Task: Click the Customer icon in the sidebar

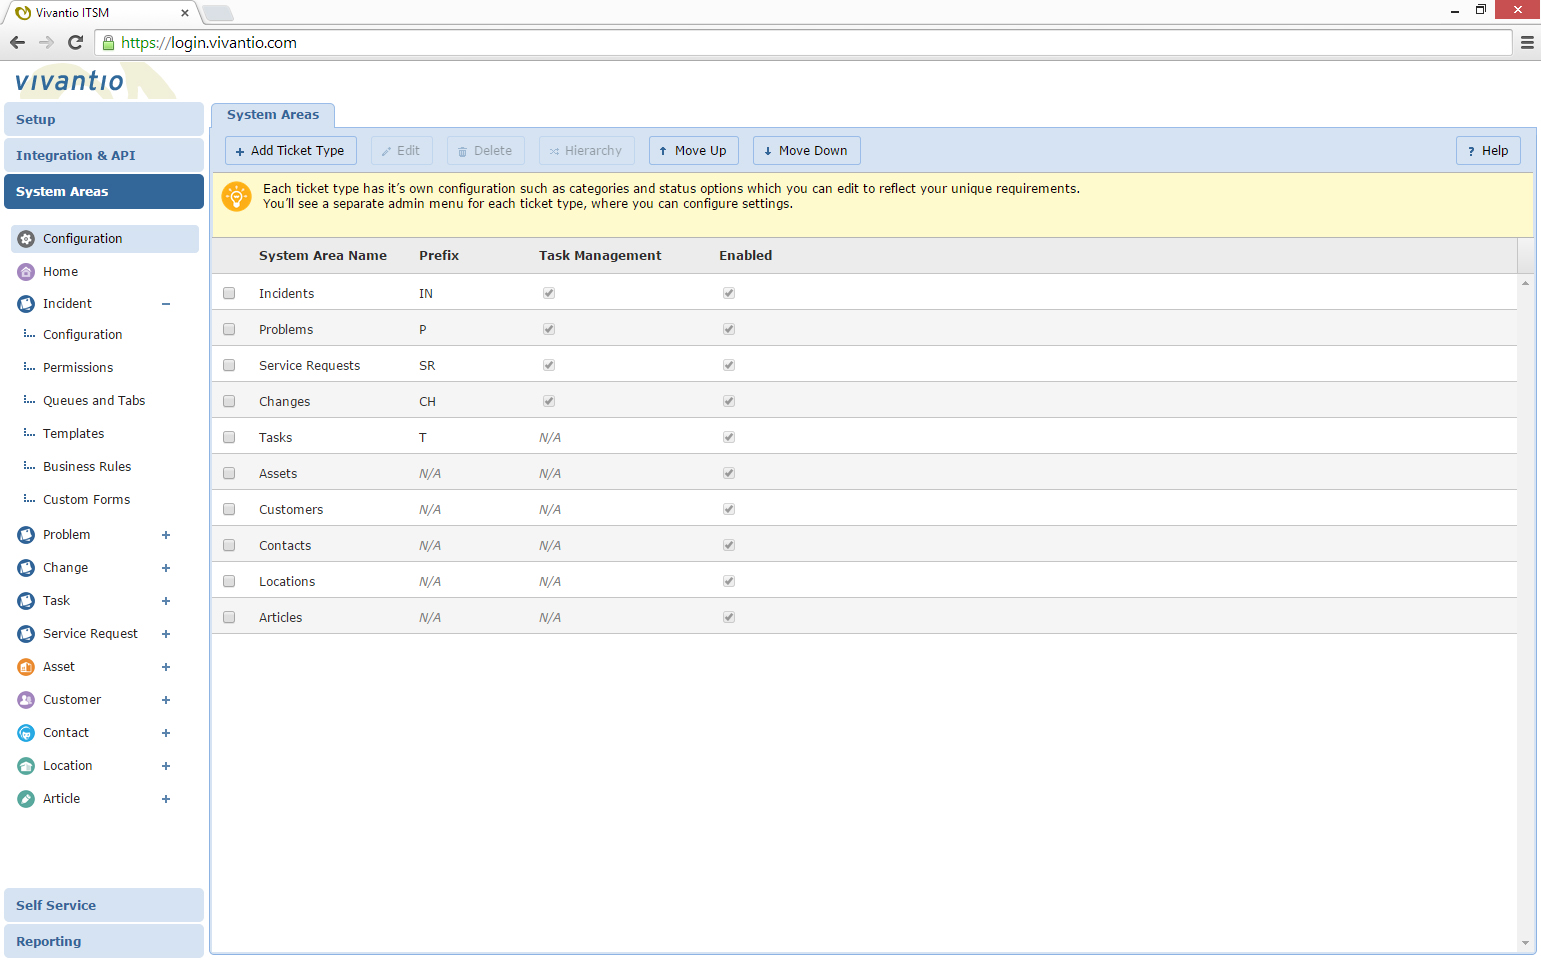Action: click(25, 699)
